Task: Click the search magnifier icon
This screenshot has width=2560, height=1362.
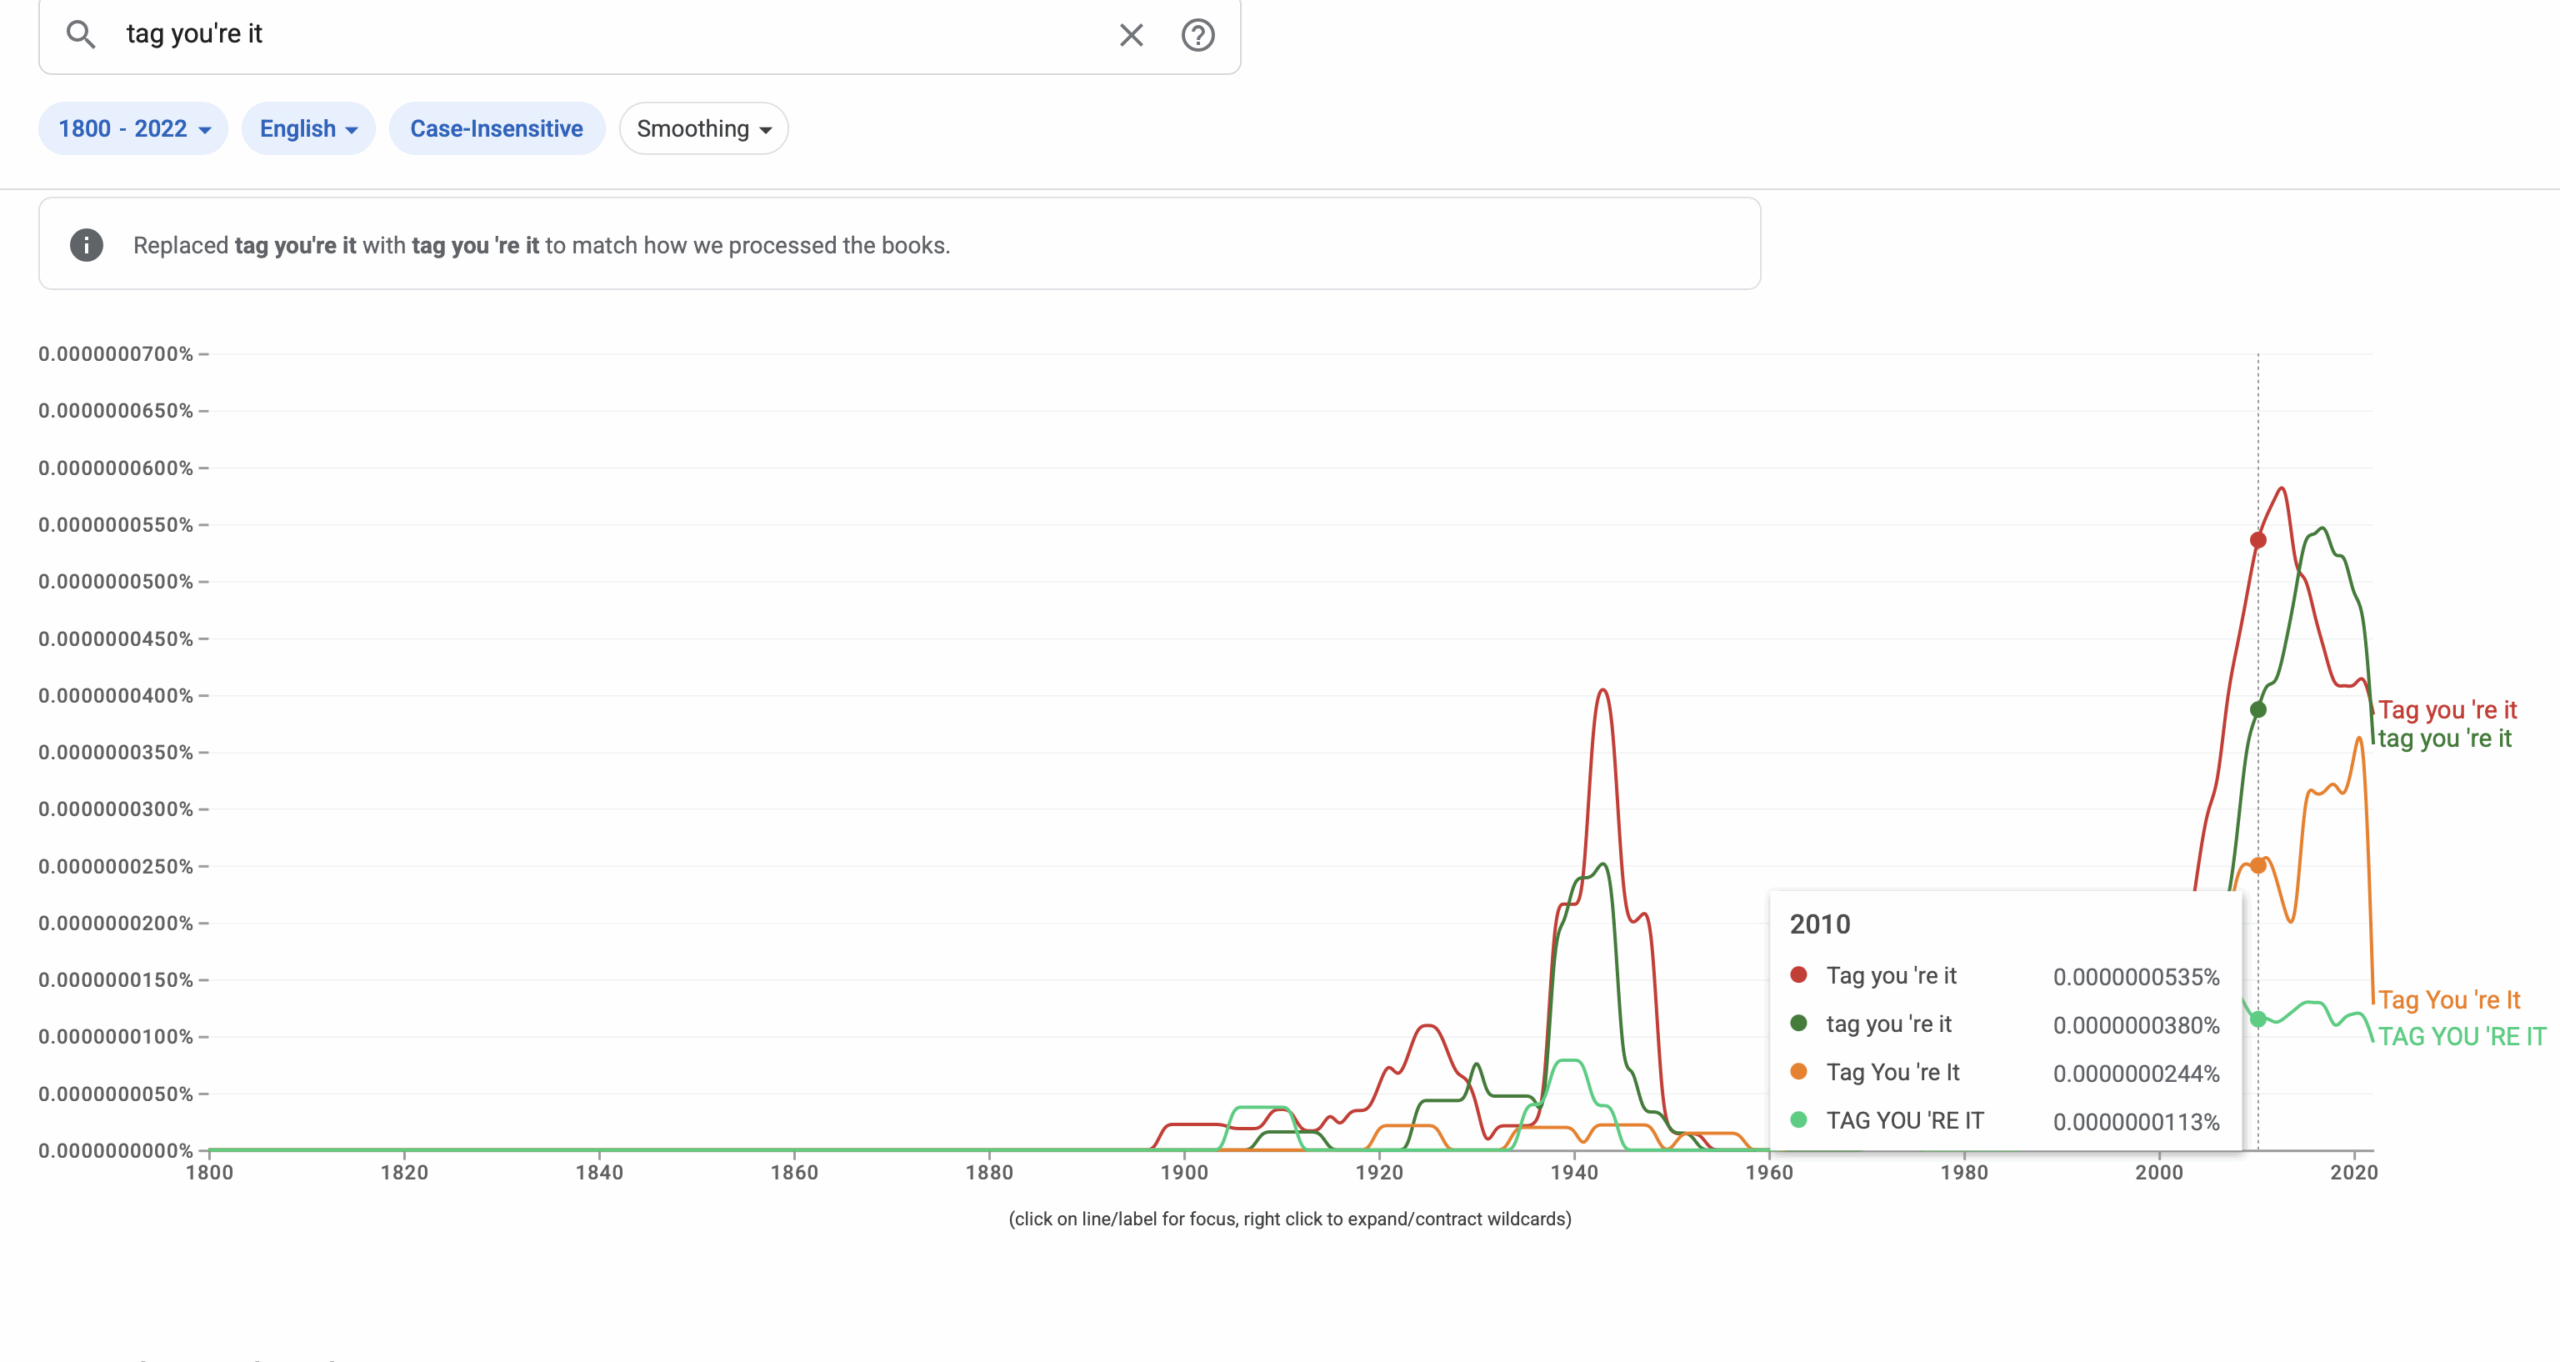Action: click(x=80, y=35)
